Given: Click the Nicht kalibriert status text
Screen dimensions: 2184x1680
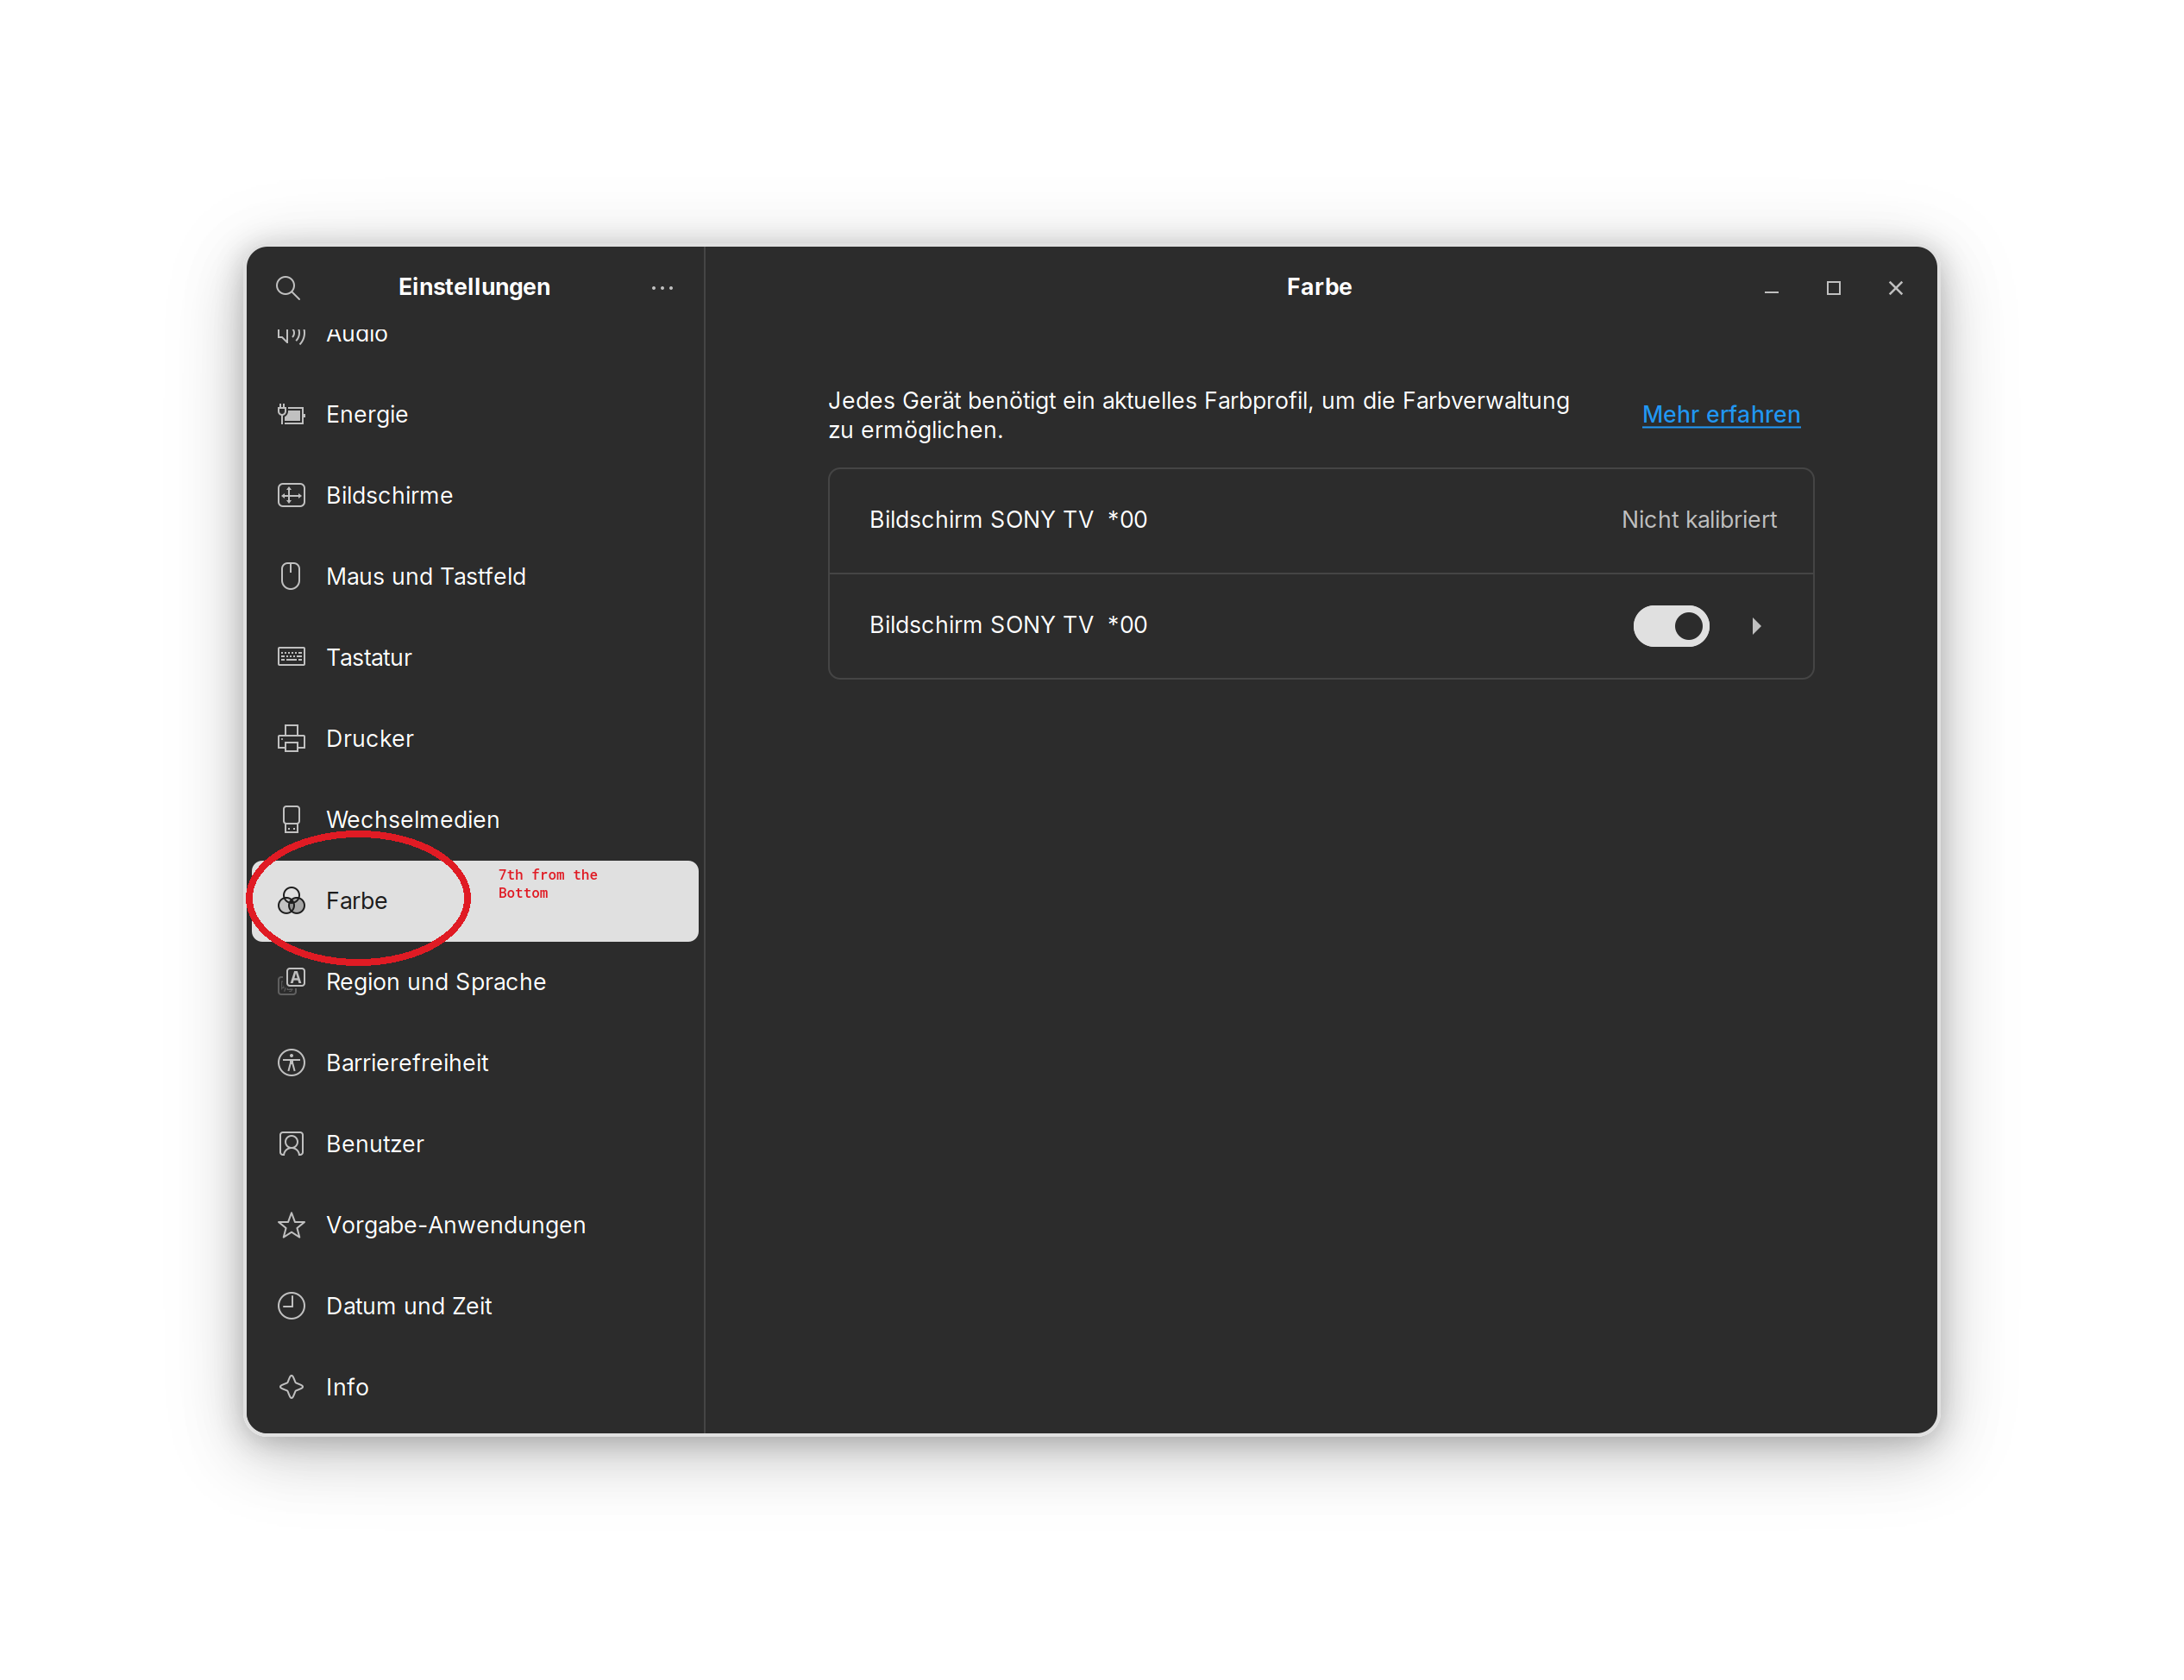Looking at the screenshot, I should click(1698, 520).
